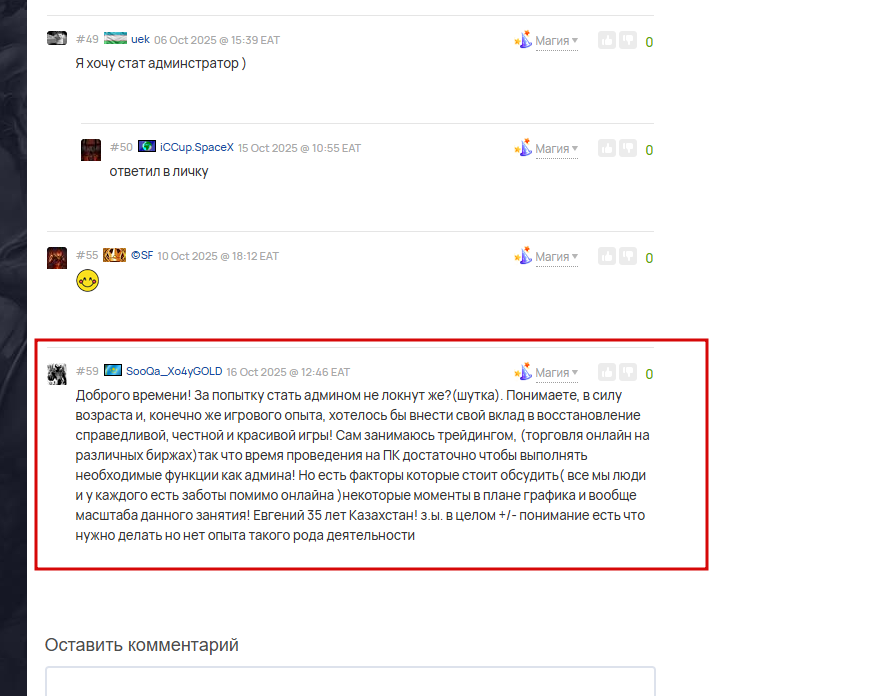Expand Магия menu on comment #59

click(x=556, y=373)
